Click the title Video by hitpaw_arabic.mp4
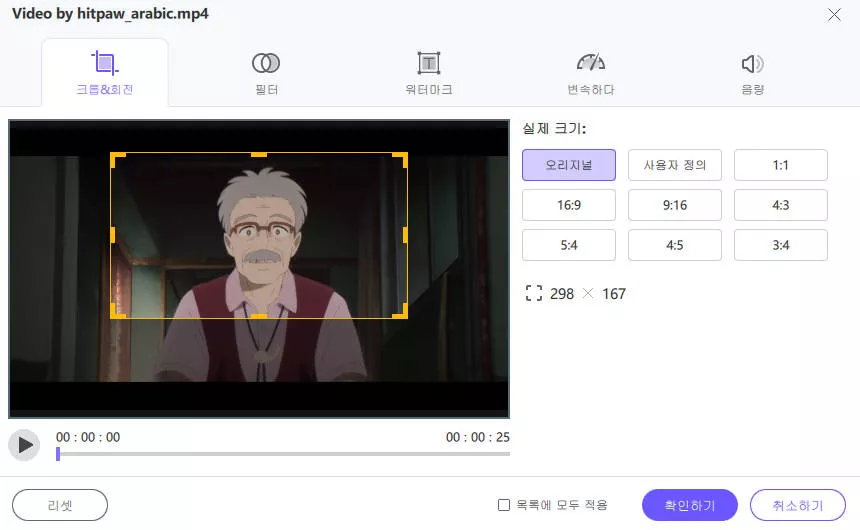The width and height of the screenshot is (860, 530). [x=110, y=14]
